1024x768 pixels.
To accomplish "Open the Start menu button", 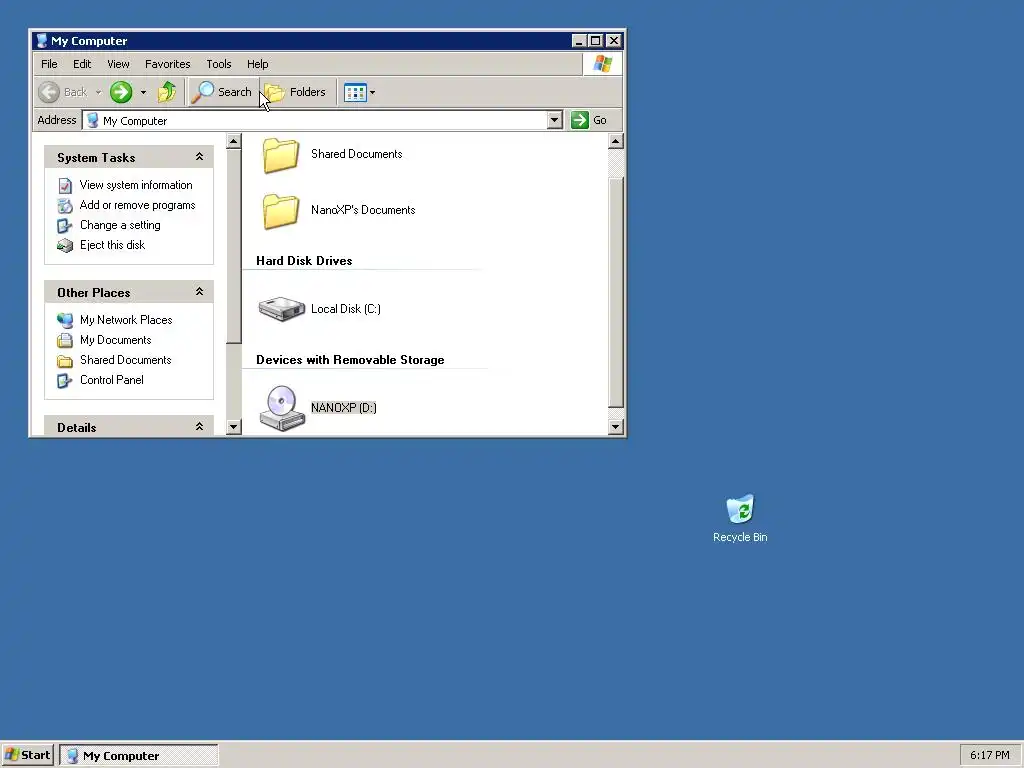I will [x=27, y=756].
